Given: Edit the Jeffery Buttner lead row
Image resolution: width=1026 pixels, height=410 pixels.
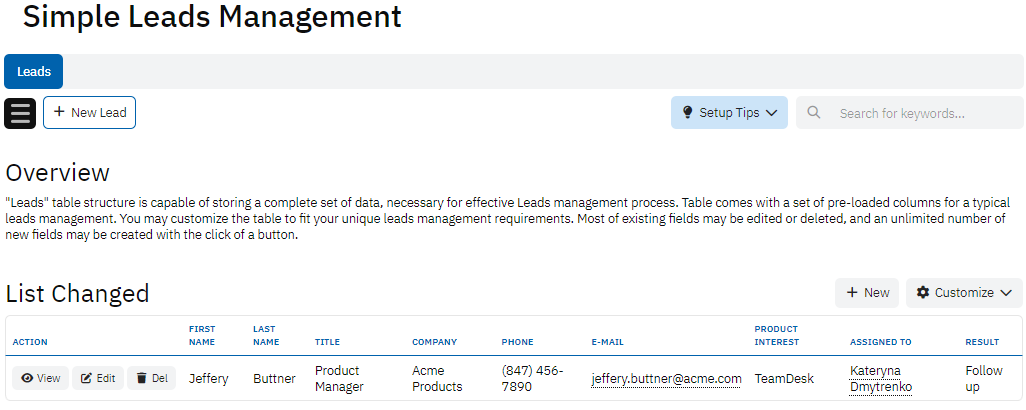Looking at the screenshot, I should (x=98, y=378).
